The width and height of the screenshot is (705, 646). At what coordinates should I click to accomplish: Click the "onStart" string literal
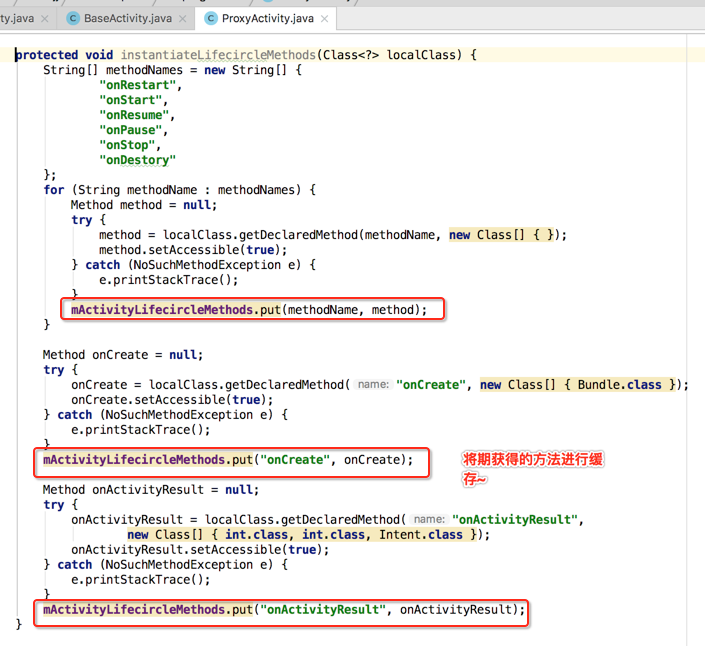pos(130,100)
